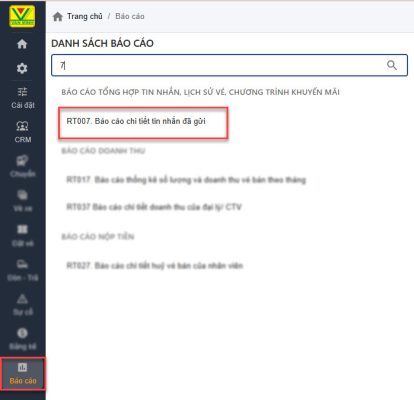Open the settings gear in the sidebar
The image size is (414, 400).
click(22, 68)
